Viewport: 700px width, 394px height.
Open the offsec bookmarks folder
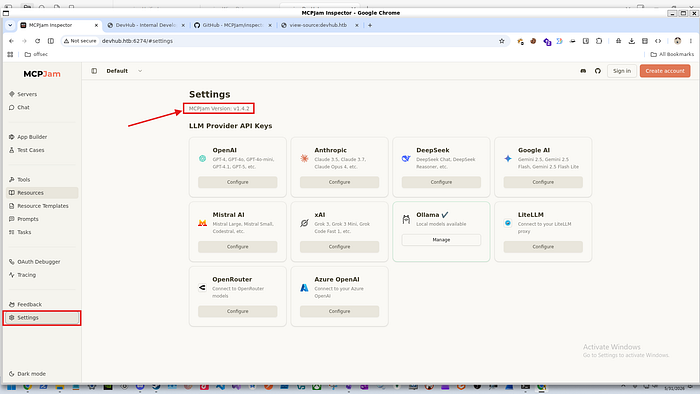pyautogui.click(x=36, y=54)
